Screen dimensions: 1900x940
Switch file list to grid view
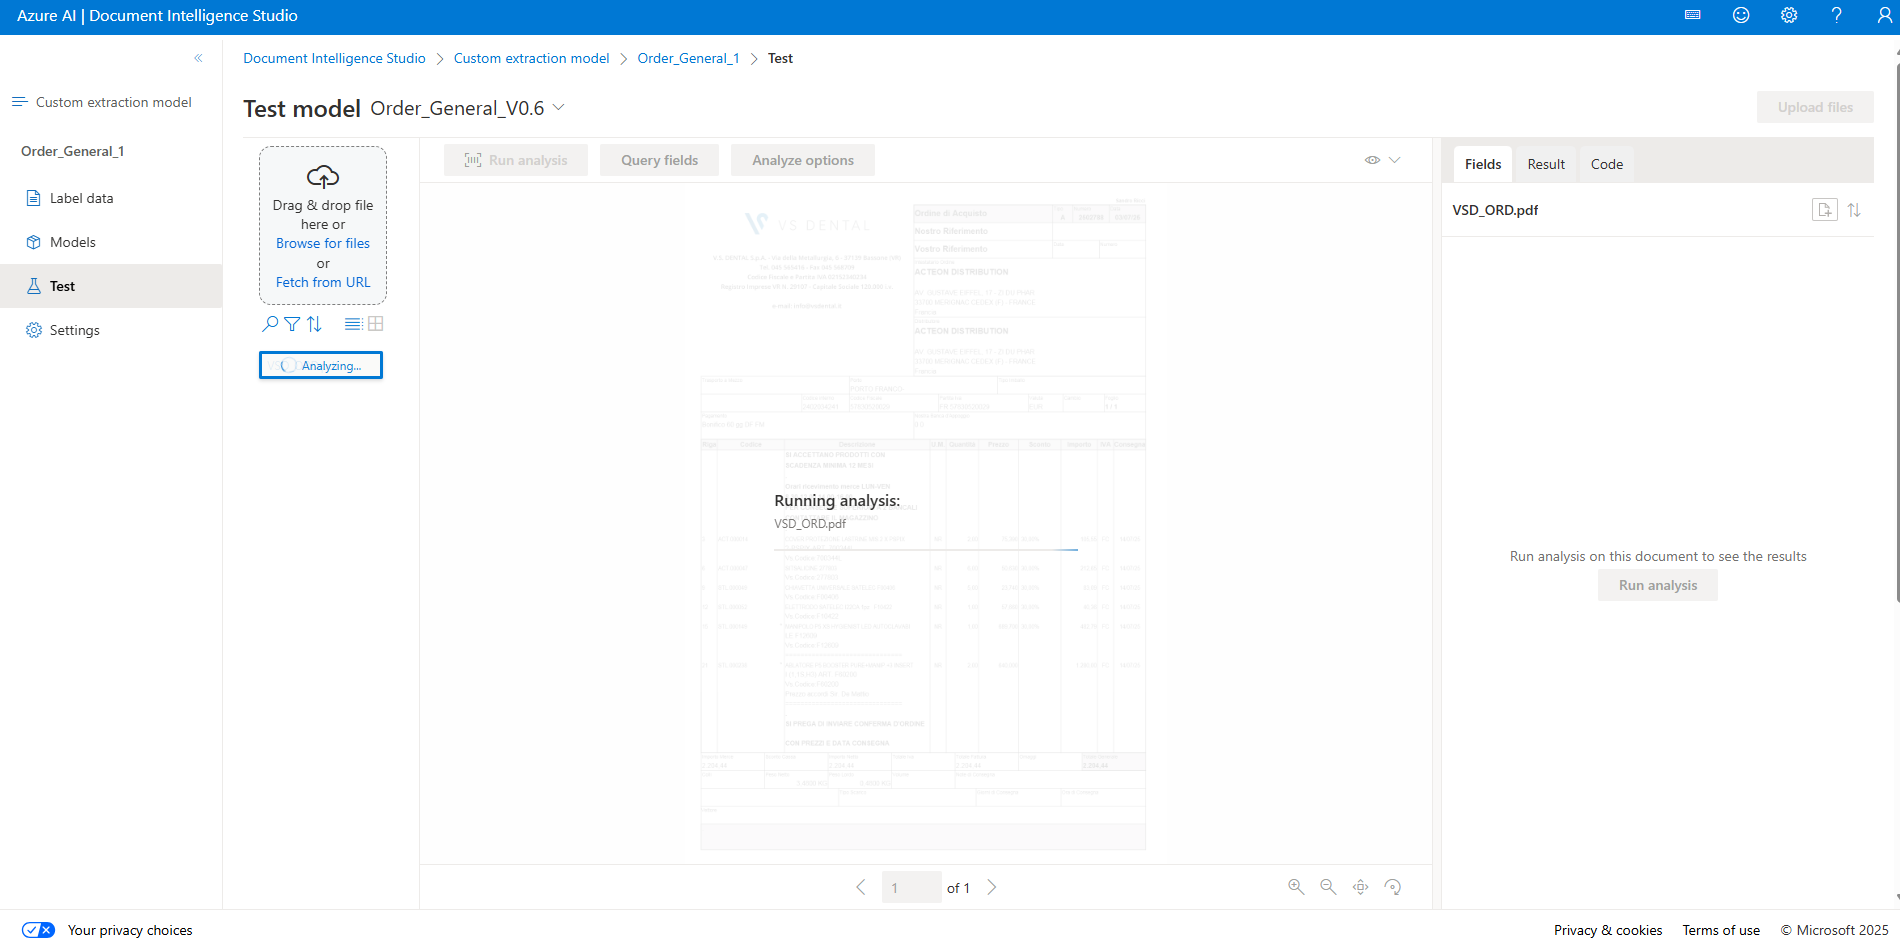[376, 324]
